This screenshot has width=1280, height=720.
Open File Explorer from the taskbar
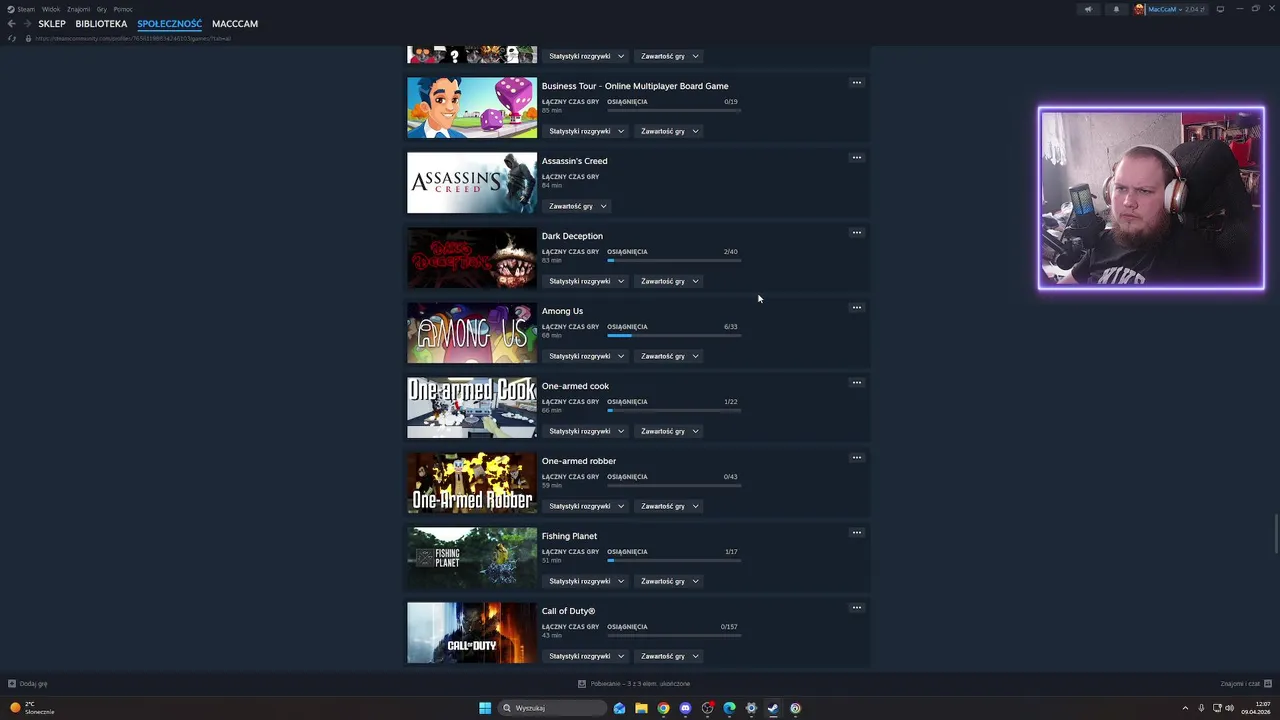click(641, 708)
